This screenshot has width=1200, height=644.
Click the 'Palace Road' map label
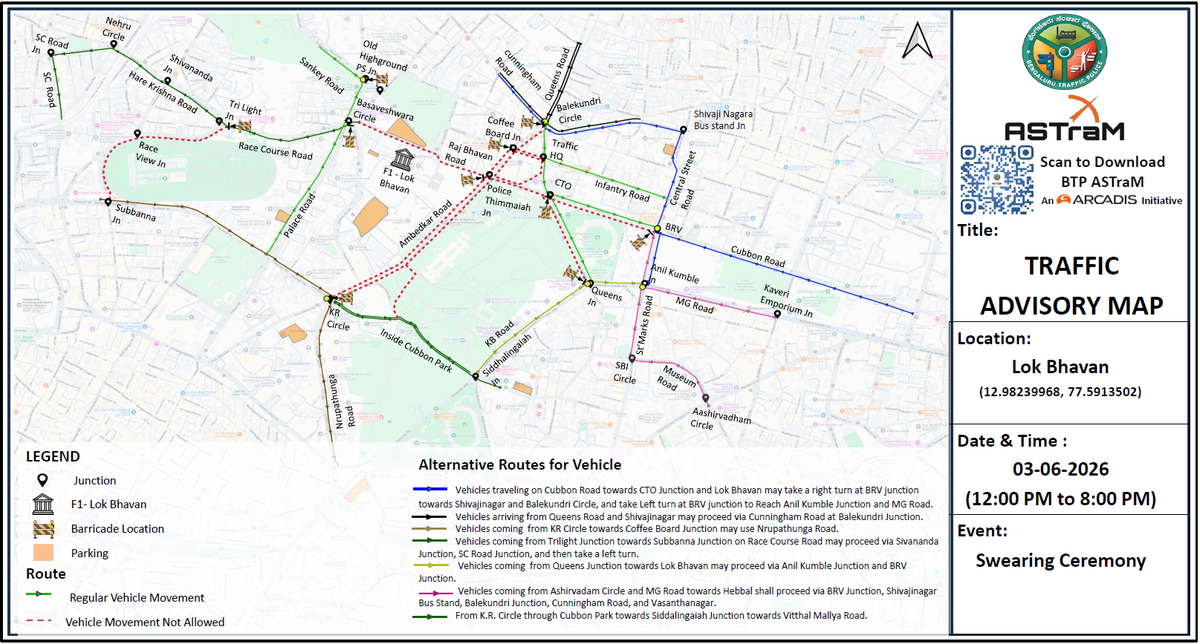coord(299,214)
